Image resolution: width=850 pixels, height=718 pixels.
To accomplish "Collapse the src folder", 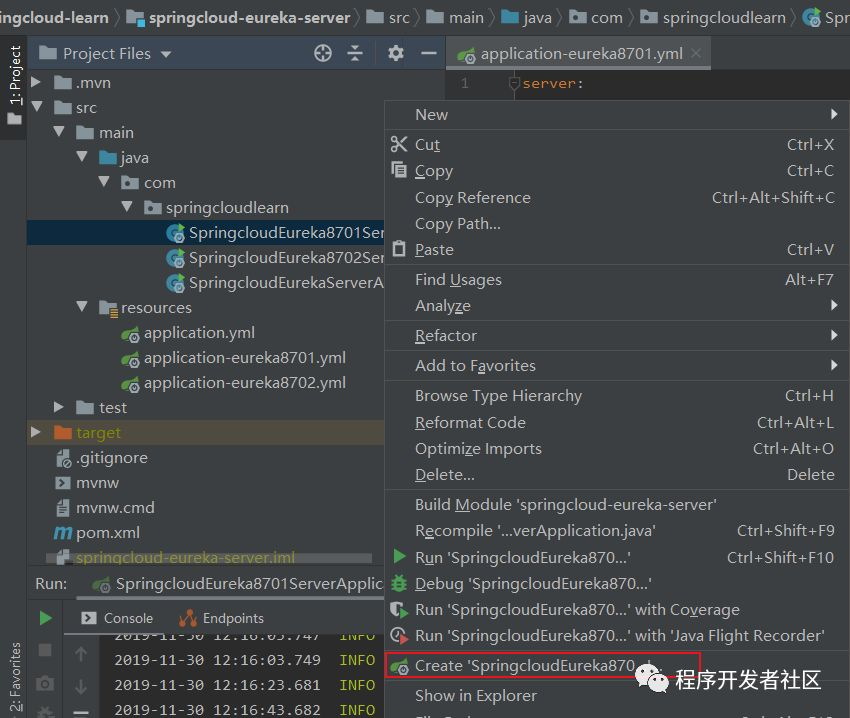I will [x=37, y=107].
